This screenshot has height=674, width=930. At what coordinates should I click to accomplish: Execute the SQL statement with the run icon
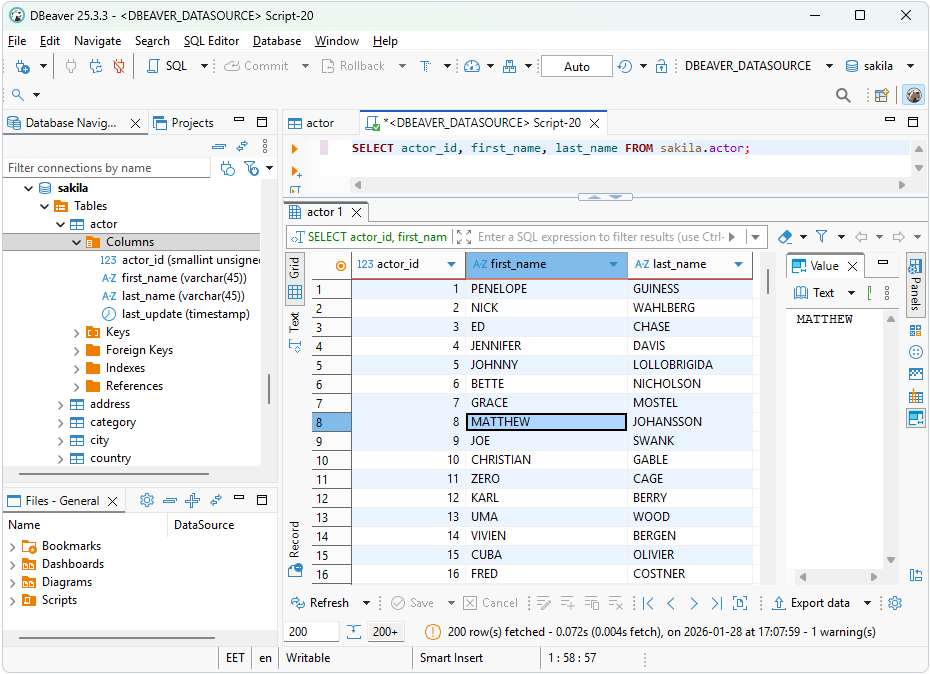click(293, 151)
